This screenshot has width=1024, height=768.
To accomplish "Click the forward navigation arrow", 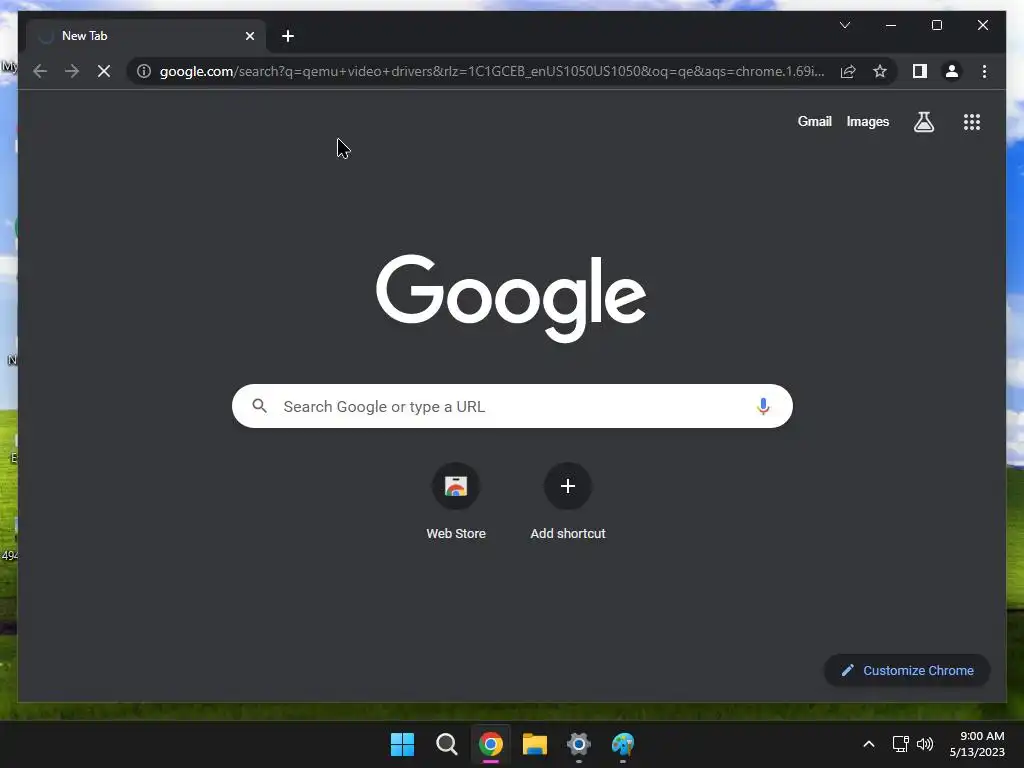I will pos(72,71).
